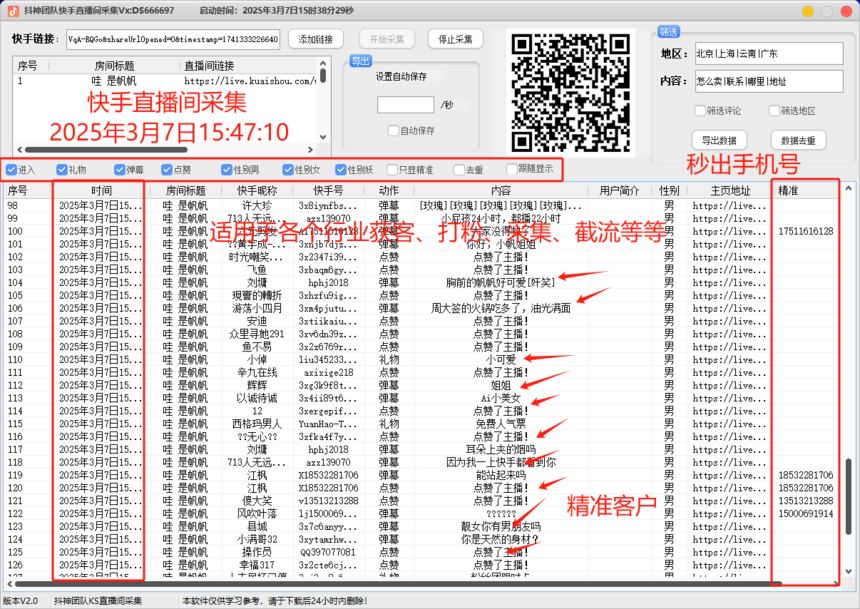Sort by the 主页地址 column header
Screen dimensions: 860x609
730,190
